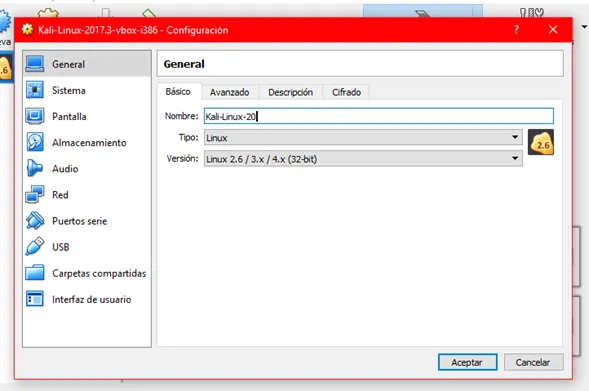Viewport: 589px width, 391px height.
Task: Go to Almacenamiento settings
Action: (87, 142)
